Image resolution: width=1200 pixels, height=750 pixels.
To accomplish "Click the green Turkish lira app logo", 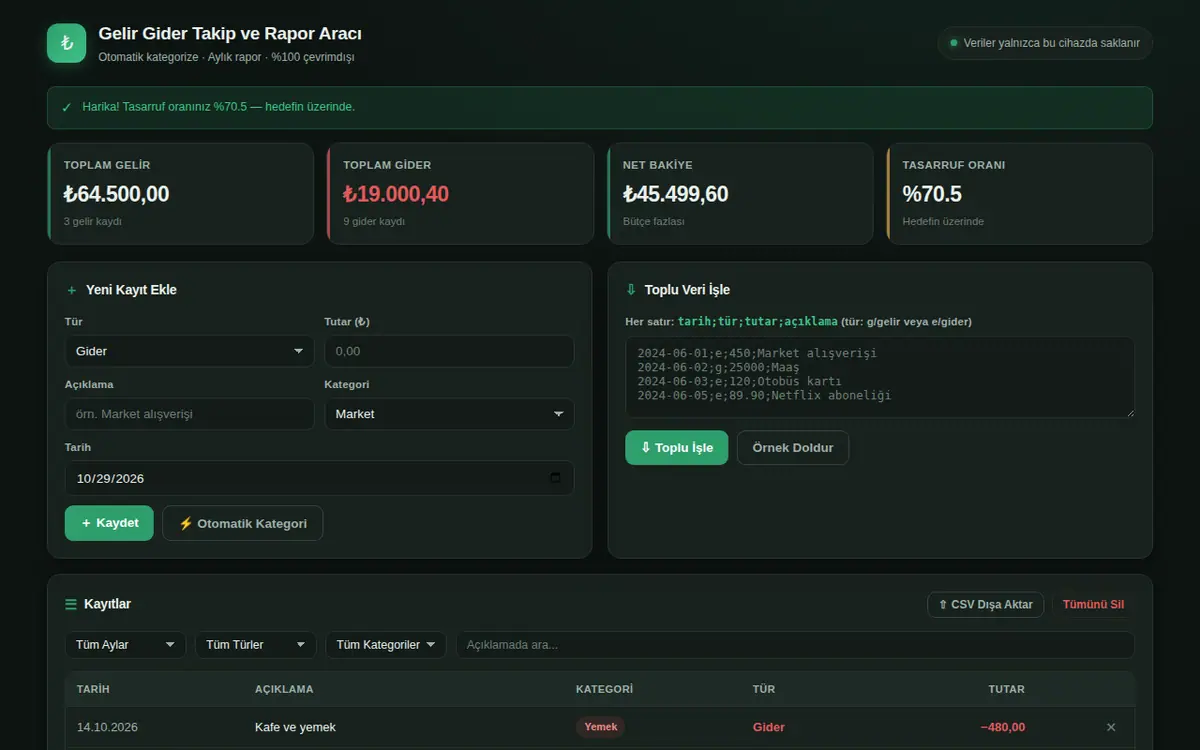I will (x=67, y=43).
